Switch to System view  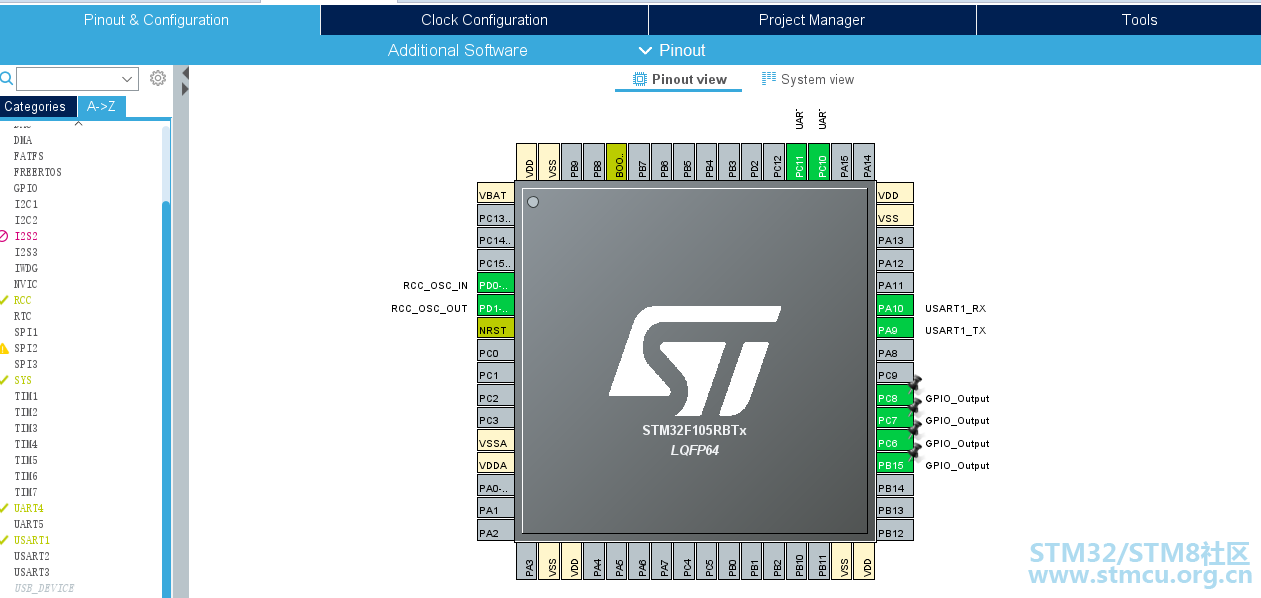pyautogui.click(x=808, y=79)
